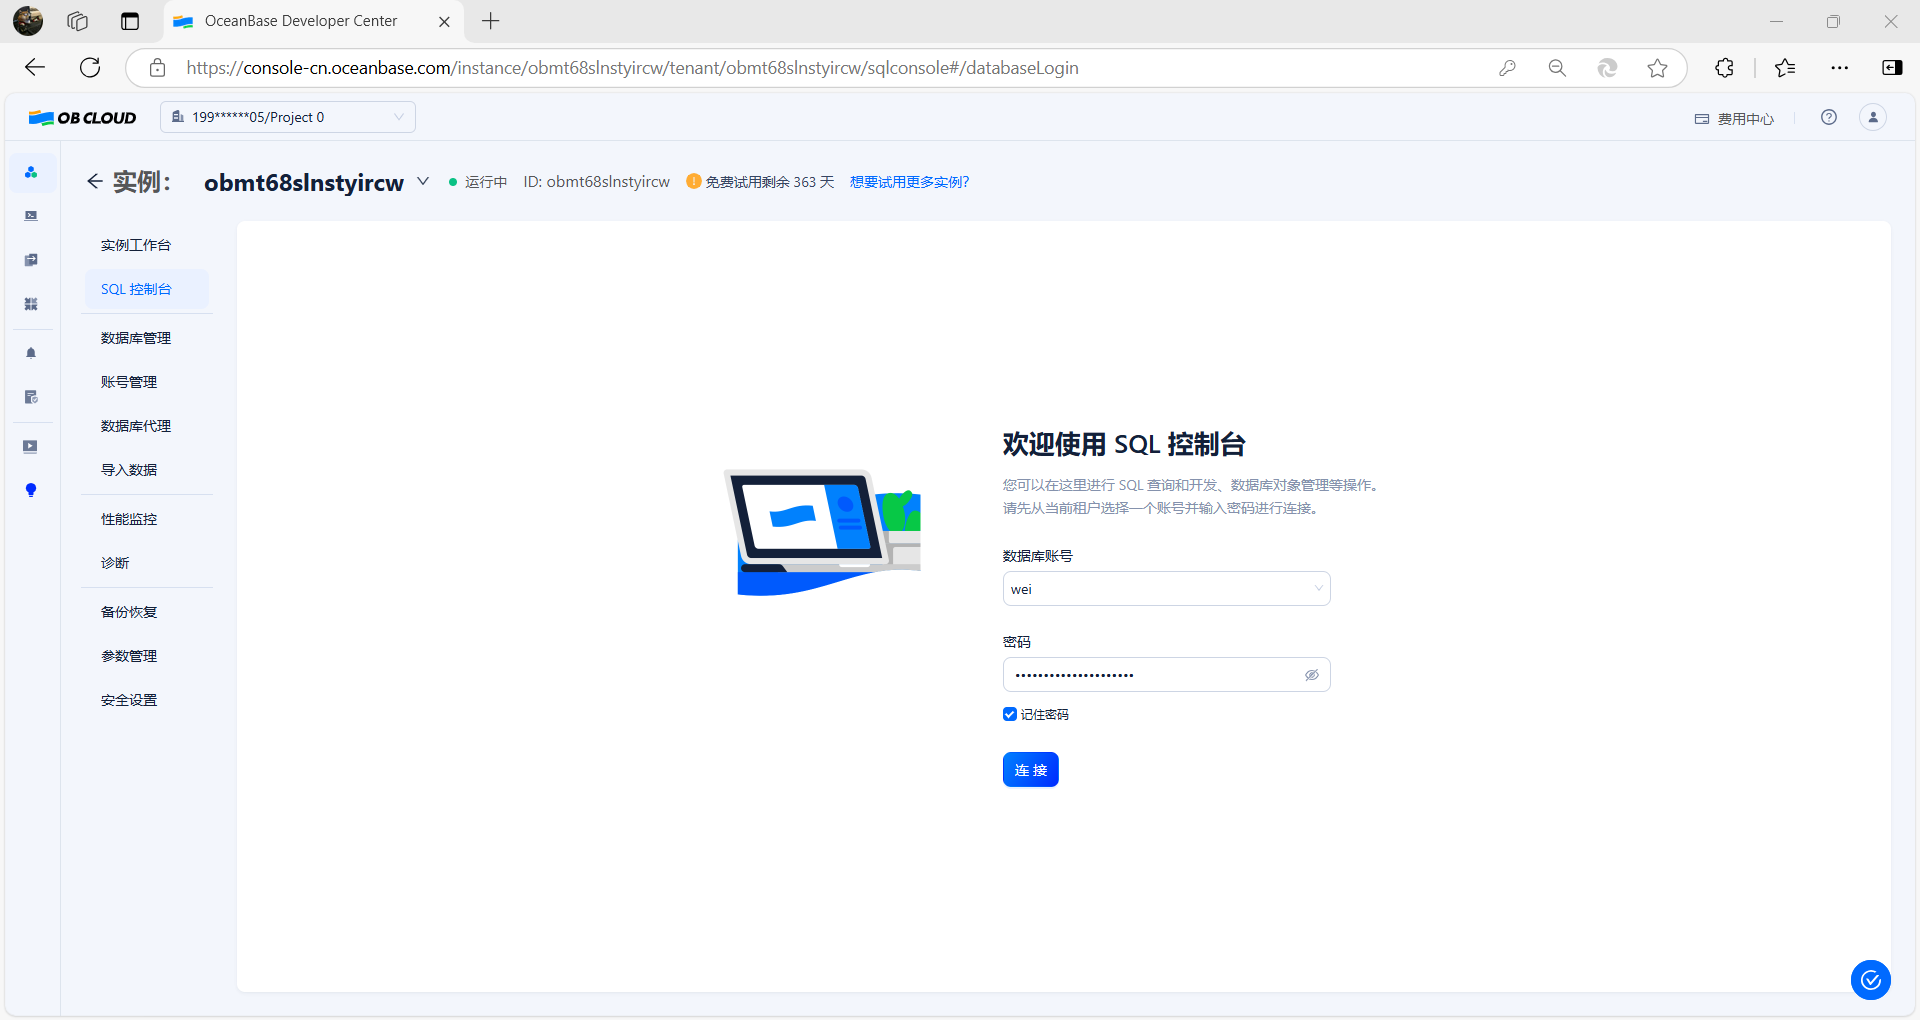1920x1020 pixels.
Task: Click the lightbulb suggestion icon
Action: (31, 490)
